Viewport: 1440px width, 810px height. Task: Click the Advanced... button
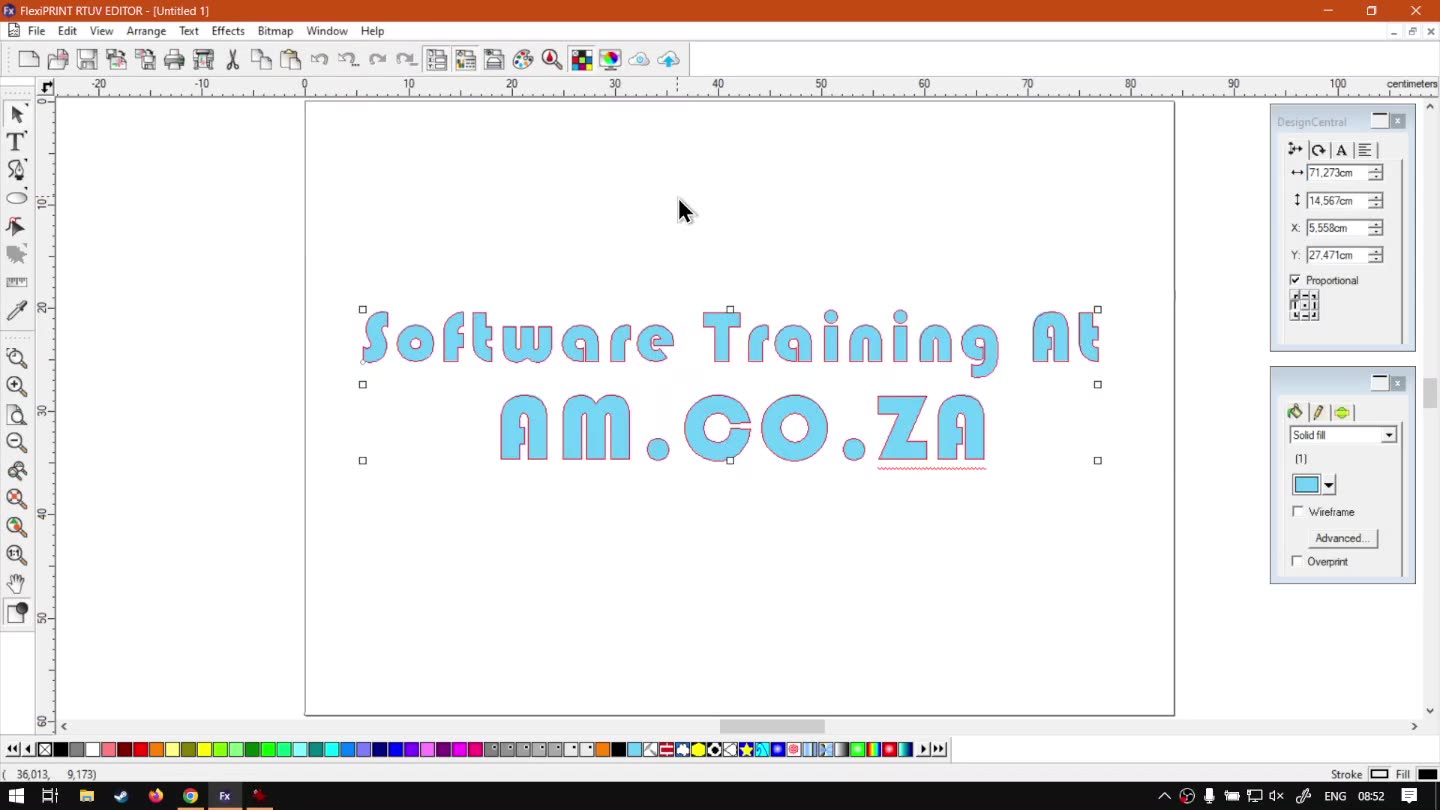coord(1341,538)
